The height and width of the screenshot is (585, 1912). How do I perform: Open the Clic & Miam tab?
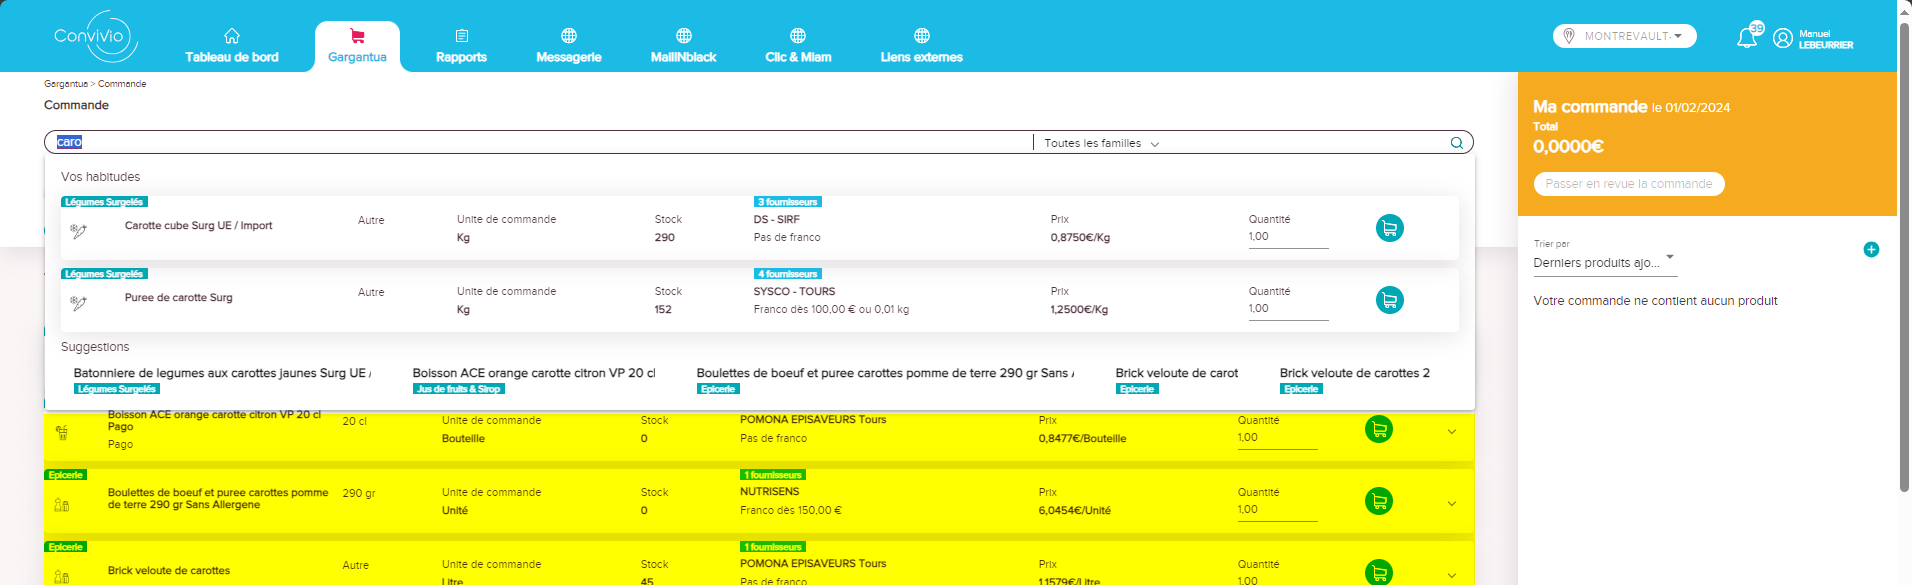click(x=798, y=46)
